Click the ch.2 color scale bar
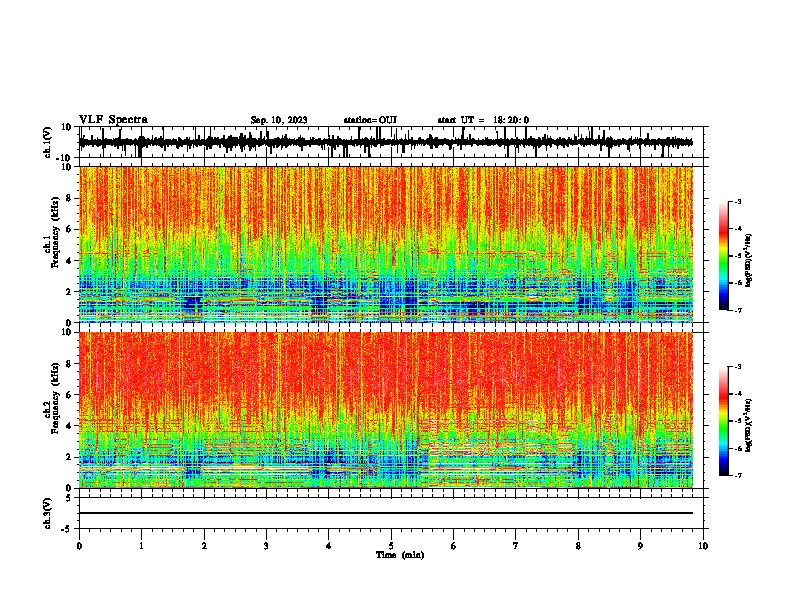792x612 pixels. pyautogui.click(x=723, y=421)
